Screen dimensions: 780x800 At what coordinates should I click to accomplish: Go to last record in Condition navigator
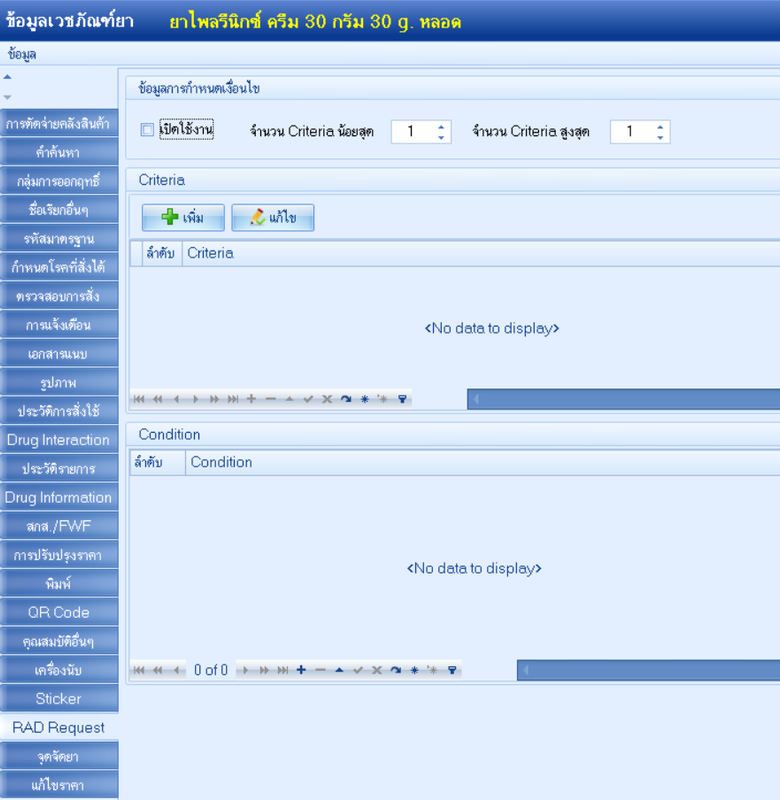[283, 670]
